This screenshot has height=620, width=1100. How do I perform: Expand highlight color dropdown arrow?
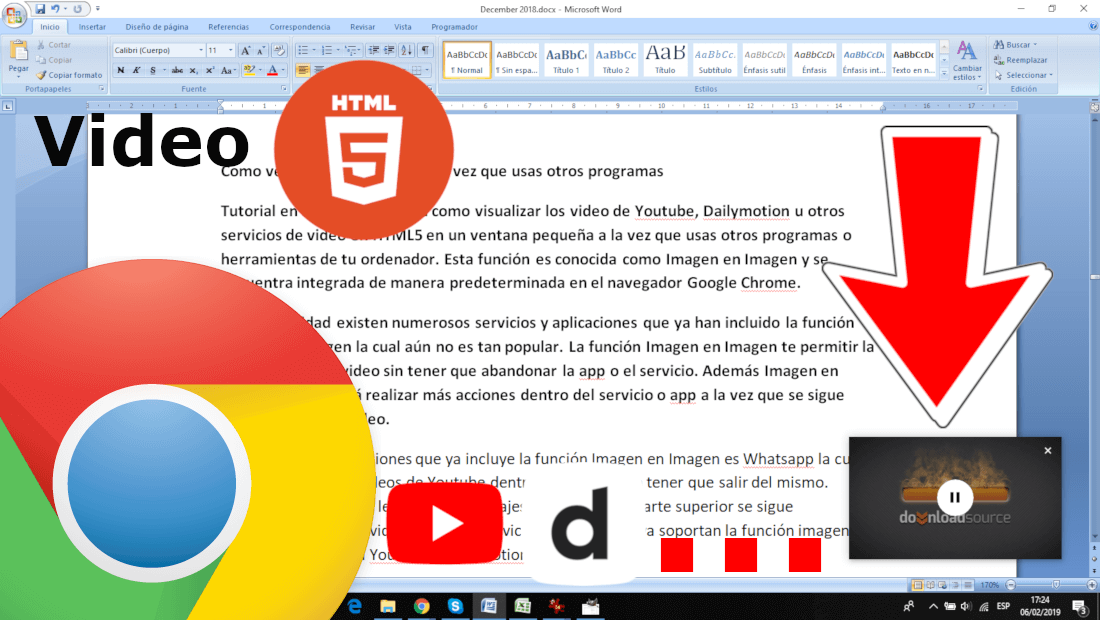[260, 70]
